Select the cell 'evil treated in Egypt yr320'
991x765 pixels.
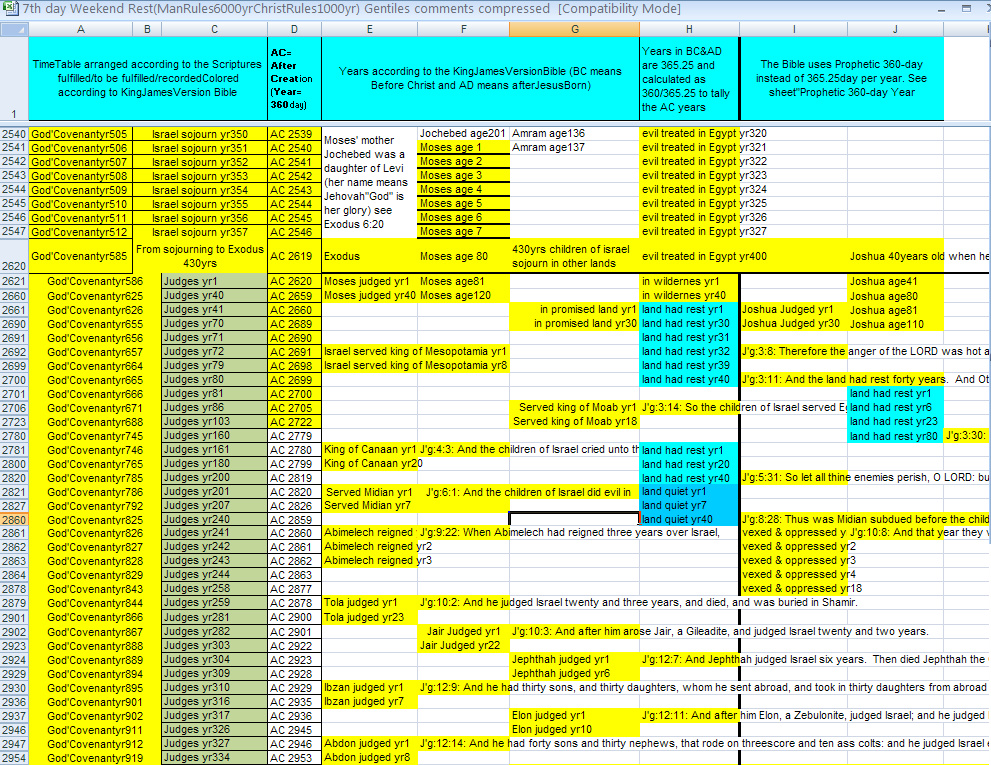coord(690,133)
